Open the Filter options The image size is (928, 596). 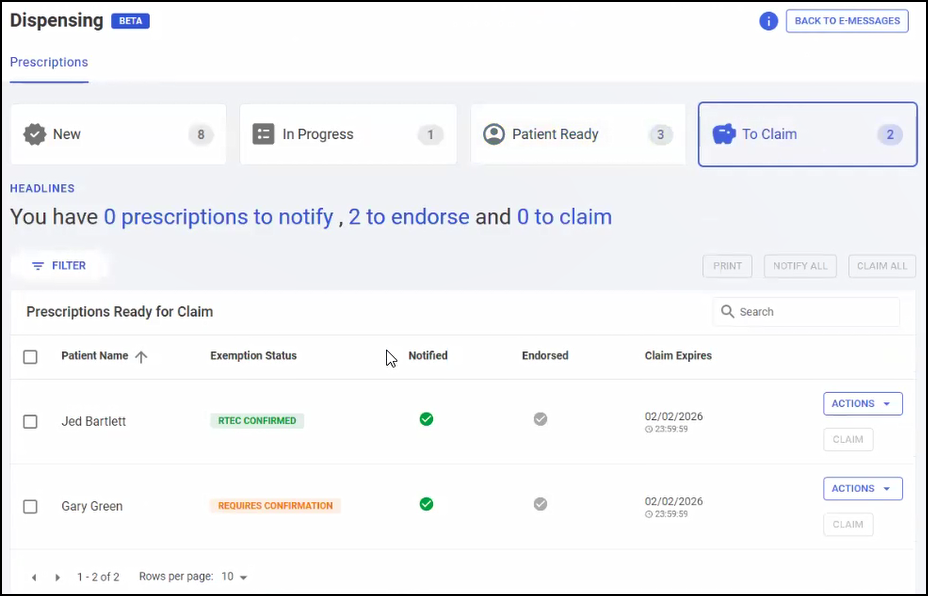(59, 266)
